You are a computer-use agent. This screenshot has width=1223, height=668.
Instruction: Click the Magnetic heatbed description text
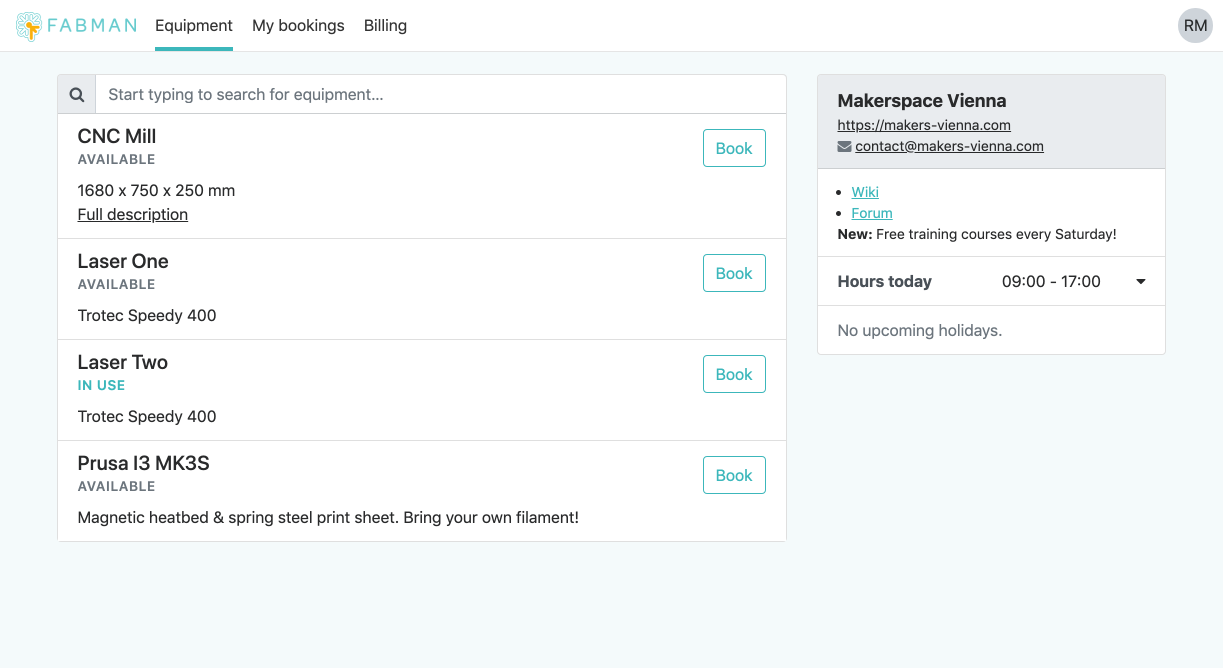[x=328, y=517]
